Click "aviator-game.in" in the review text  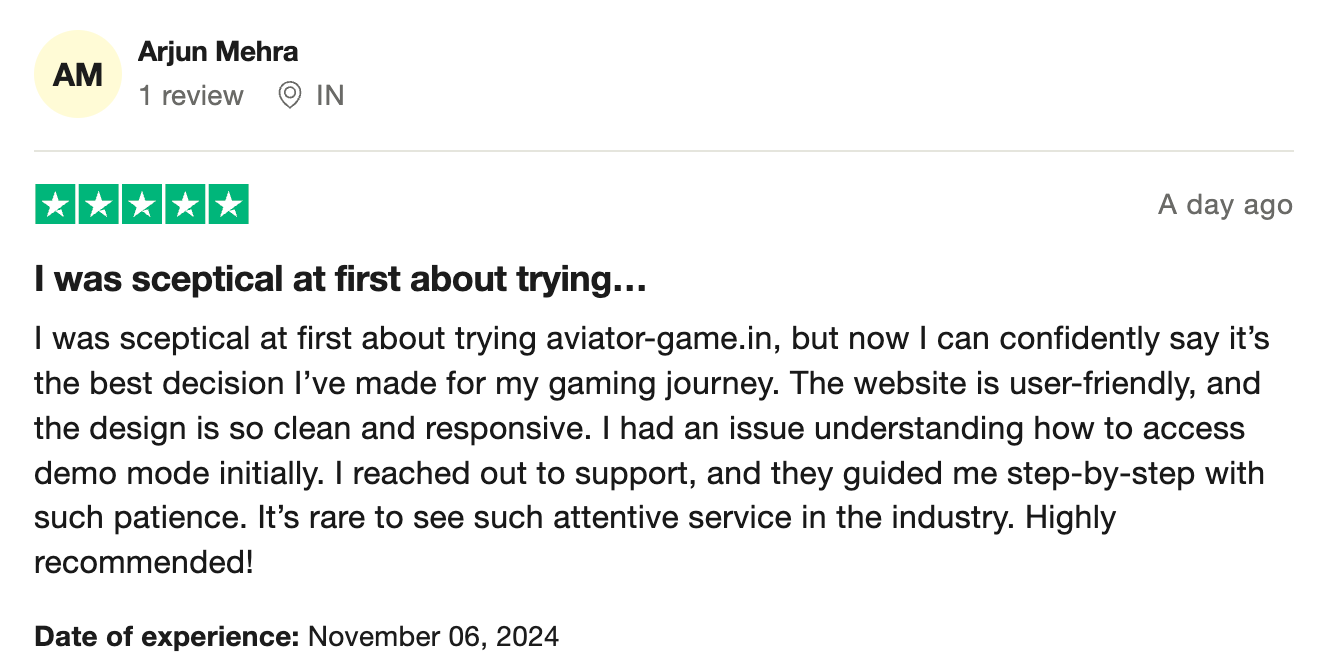(x=665, y=339)
